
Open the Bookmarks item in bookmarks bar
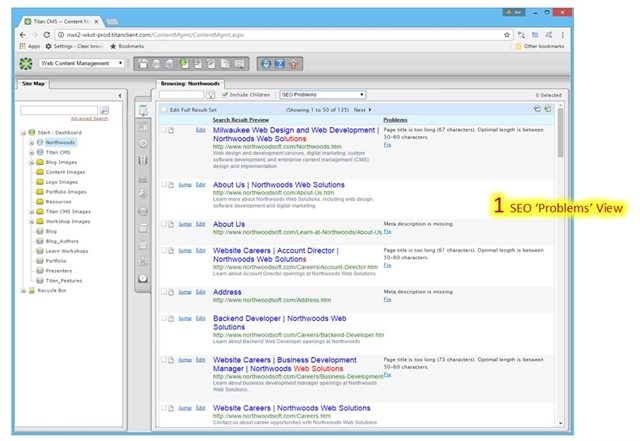pyautogui.click(x=127, y=46)
